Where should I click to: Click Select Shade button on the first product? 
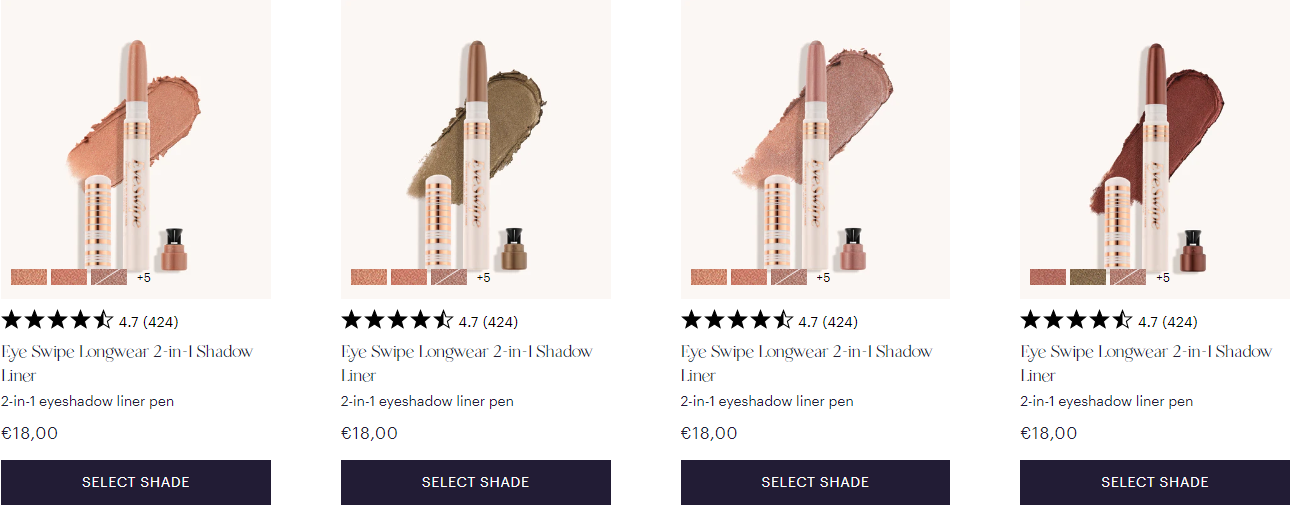coord(135,482)
